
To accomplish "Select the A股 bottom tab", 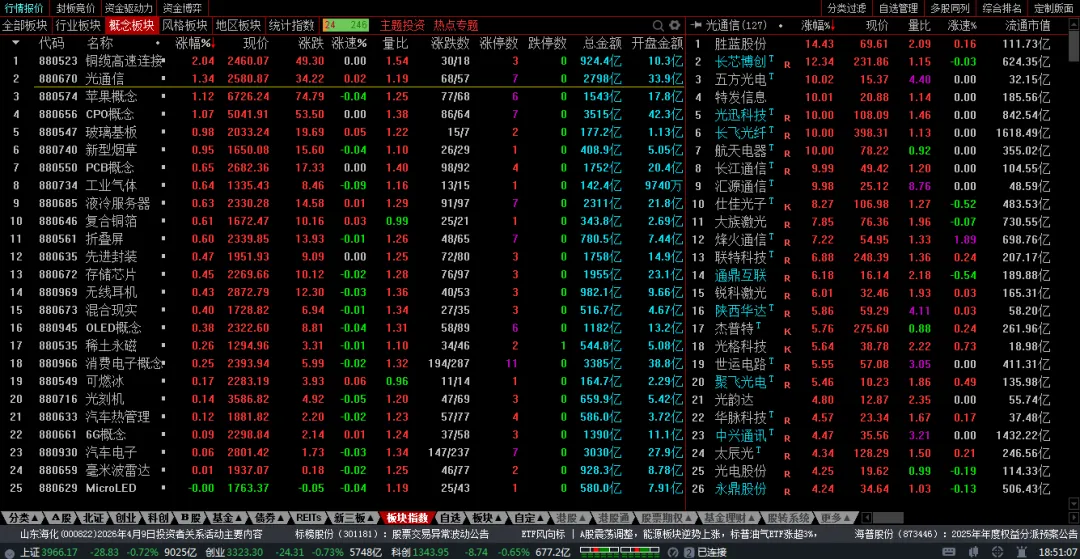I will click(60, 518).
